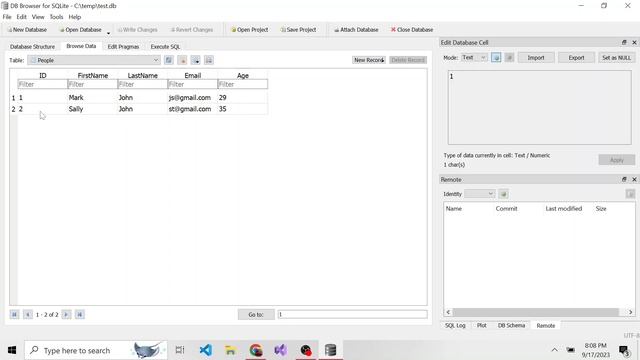
Task: Expand the Open Database recent-files arrow
Action: pyautogui.click(x=108, y=32)
